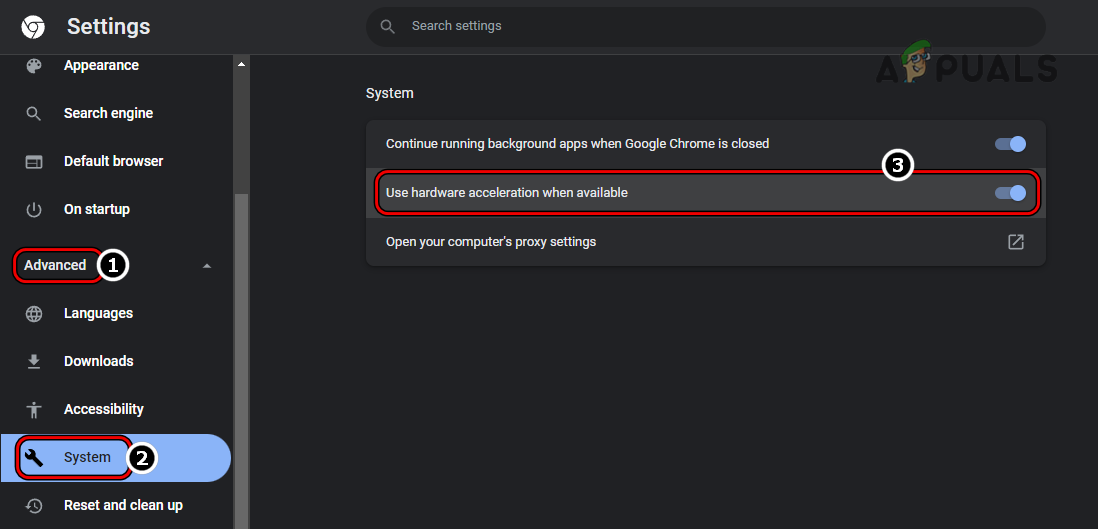The image size is (1098, 529).
Task: Click the Search engine magnifier icon
Action: 34,113
